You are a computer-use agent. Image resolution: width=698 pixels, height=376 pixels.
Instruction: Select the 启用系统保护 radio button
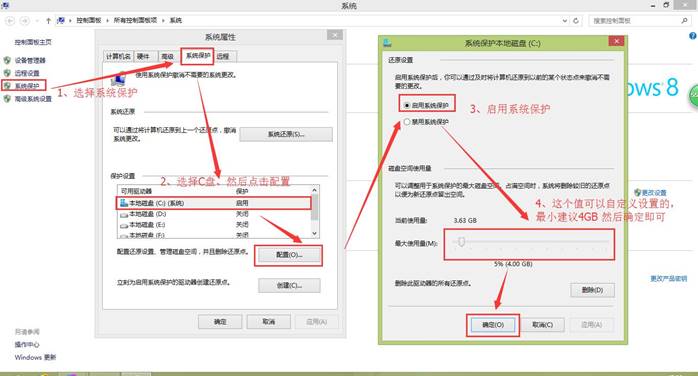[406, 105]
